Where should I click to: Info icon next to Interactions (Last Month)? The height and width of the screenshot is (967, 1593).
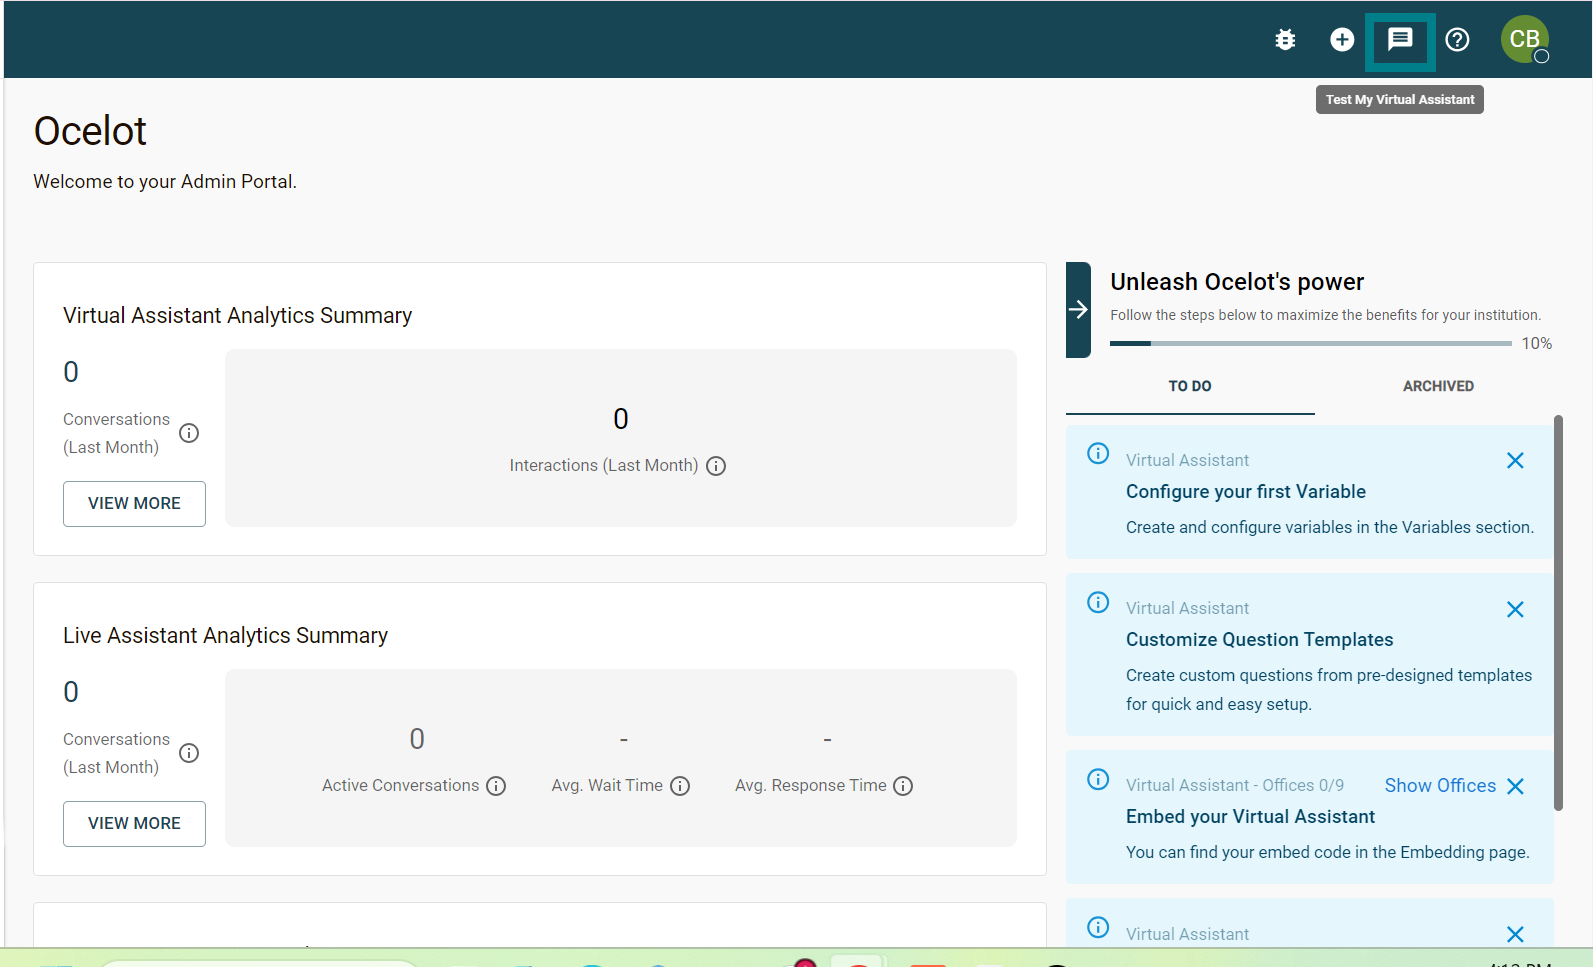tap(716, 466)
